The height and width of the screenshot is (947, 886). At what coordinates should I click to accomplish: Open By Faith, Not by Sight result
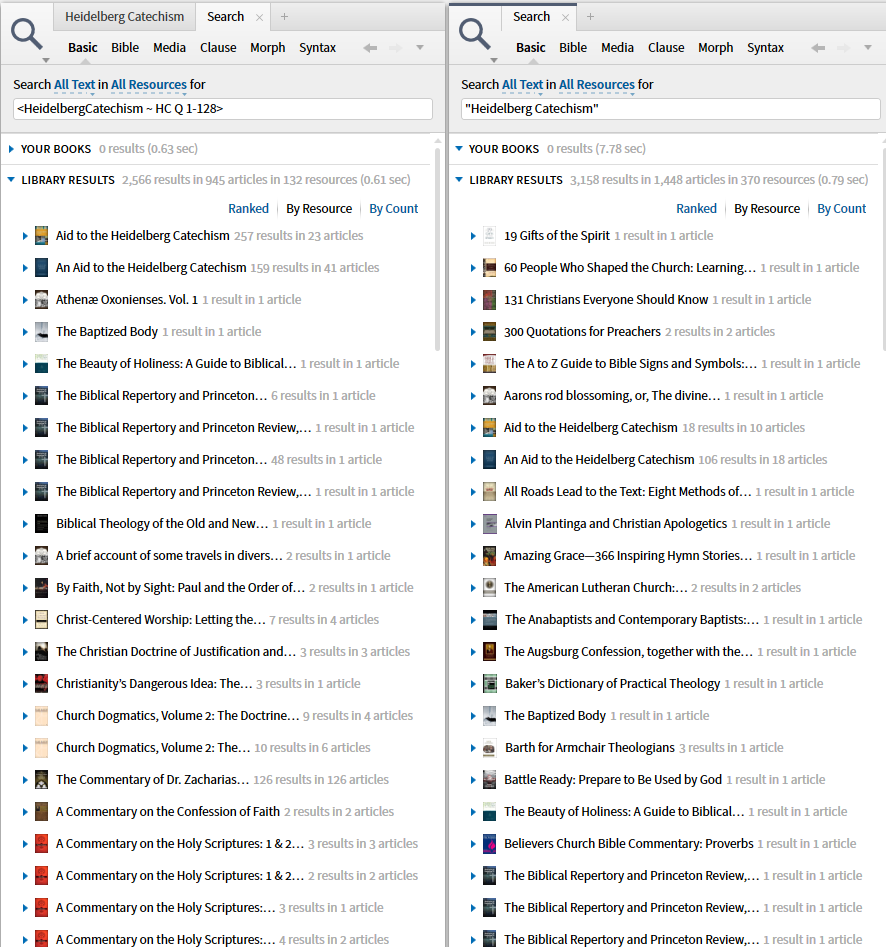181,588
